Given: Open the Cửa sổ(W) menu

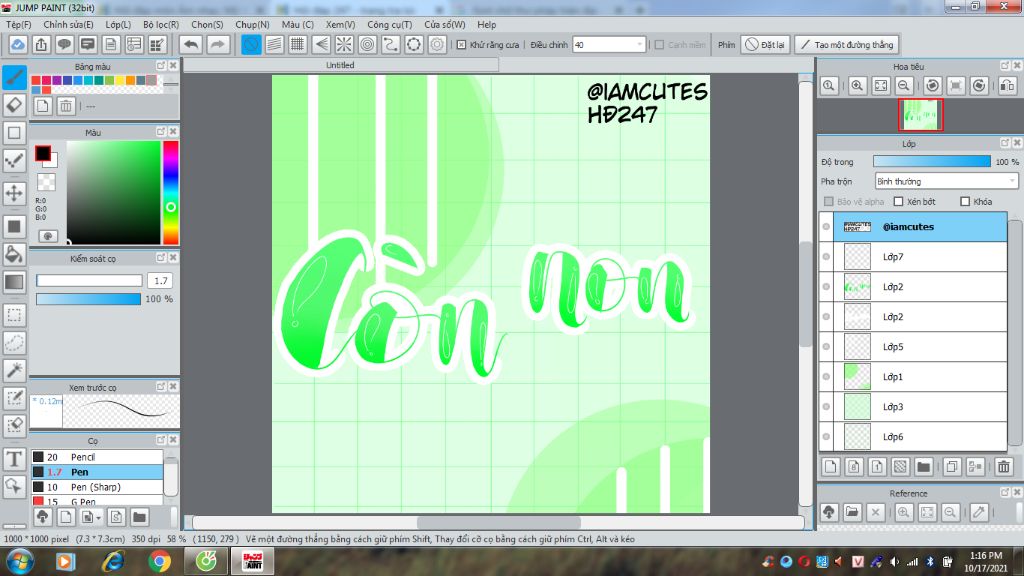Looking at the screenshot, I should (445, 24).
